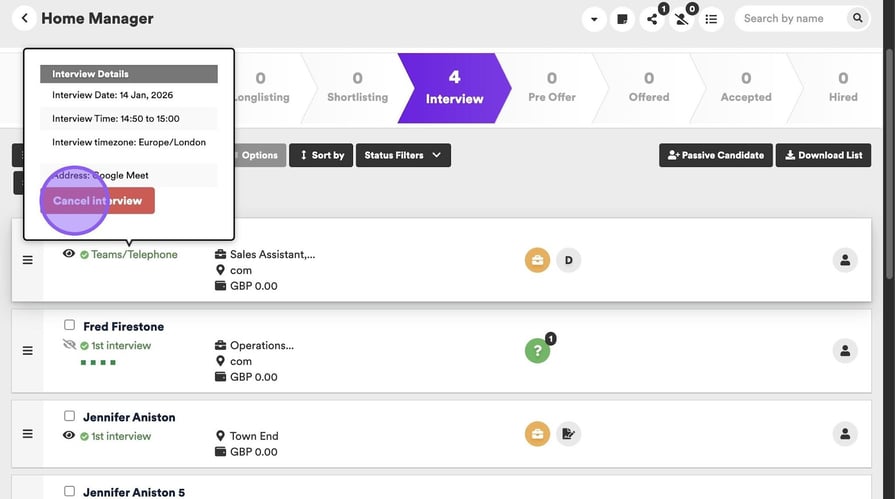This screenshot has width=895, height=499.
Task: Tick the checkbox next to Fred Firestone
Action: (69, 325)
